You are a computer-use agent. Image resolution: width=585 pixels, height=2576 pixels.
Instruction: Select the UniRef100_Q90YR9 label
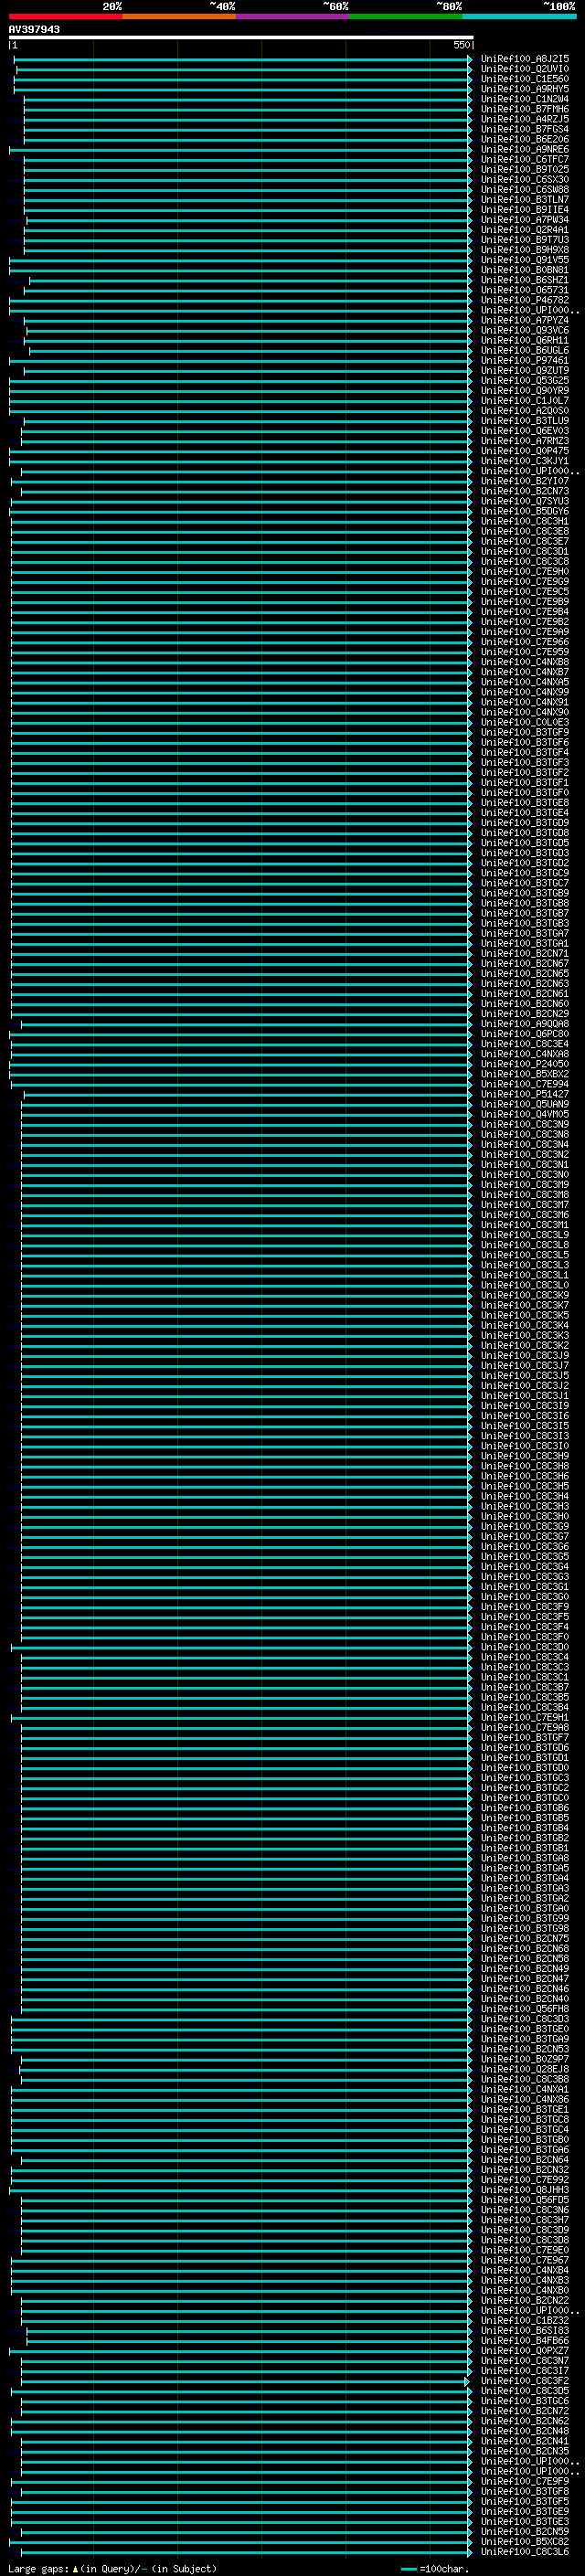pos(525,390)
